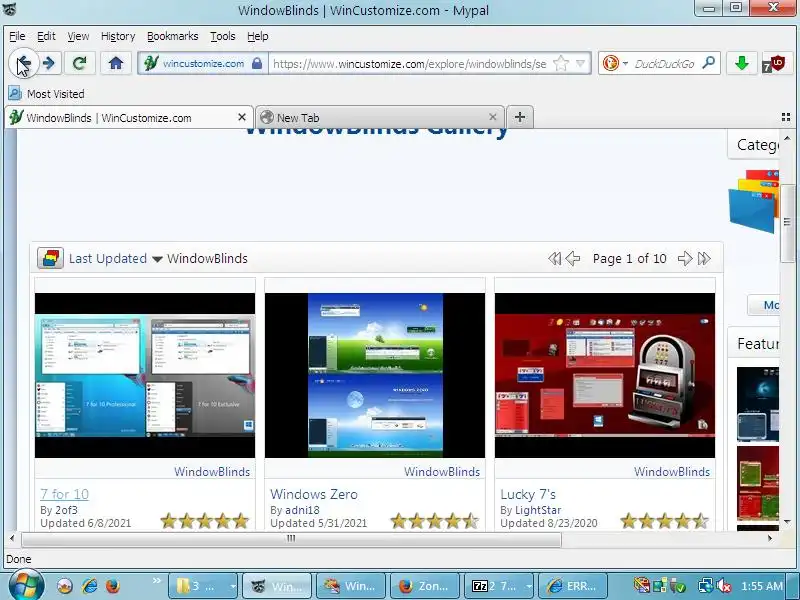The width and height of the screenshot is (800, 600).
Task: Reload the current page
Action: pos(79,63)
